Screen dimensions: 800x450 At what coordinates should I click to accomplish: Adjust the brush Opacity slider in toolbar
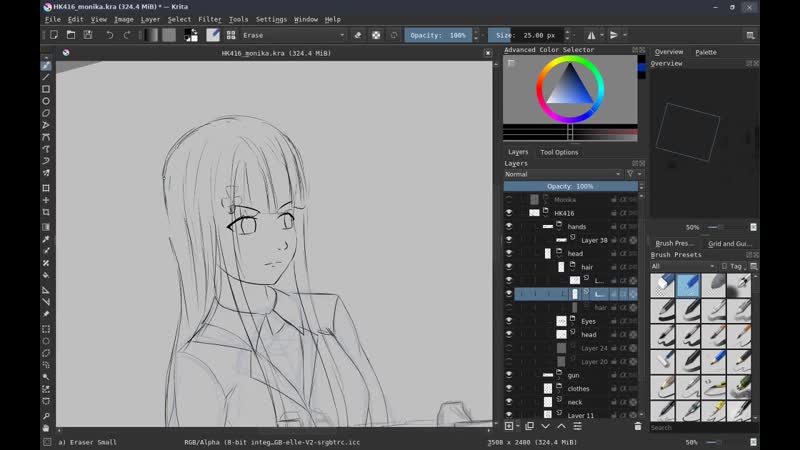[438, 35]
